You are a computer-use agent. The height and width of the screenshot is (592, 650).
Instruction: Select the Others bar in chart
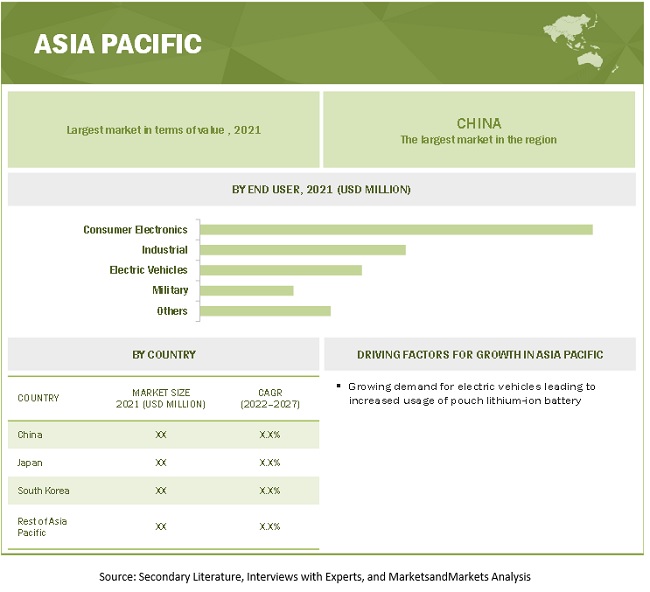click(x=265, y=311)
